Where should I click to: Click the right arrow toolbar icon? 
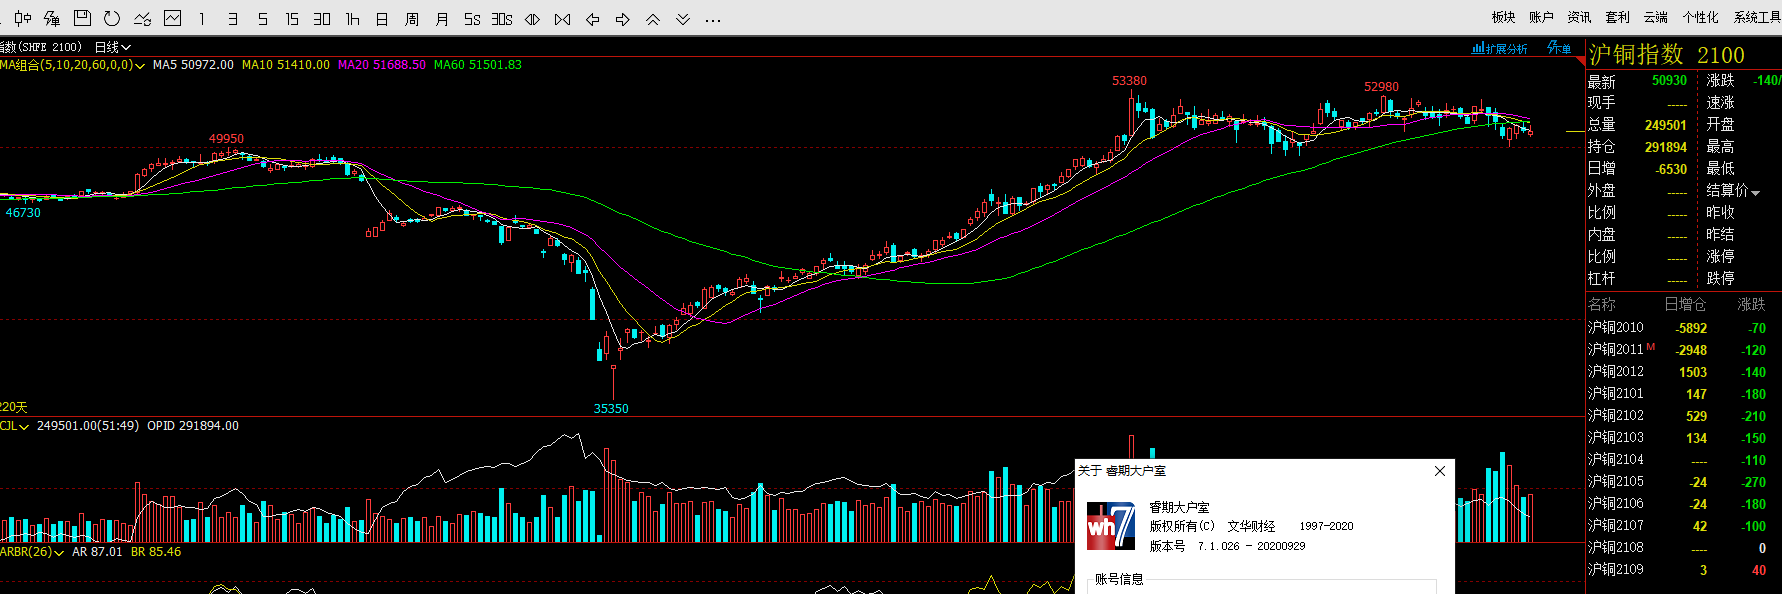tap(623, 19)
